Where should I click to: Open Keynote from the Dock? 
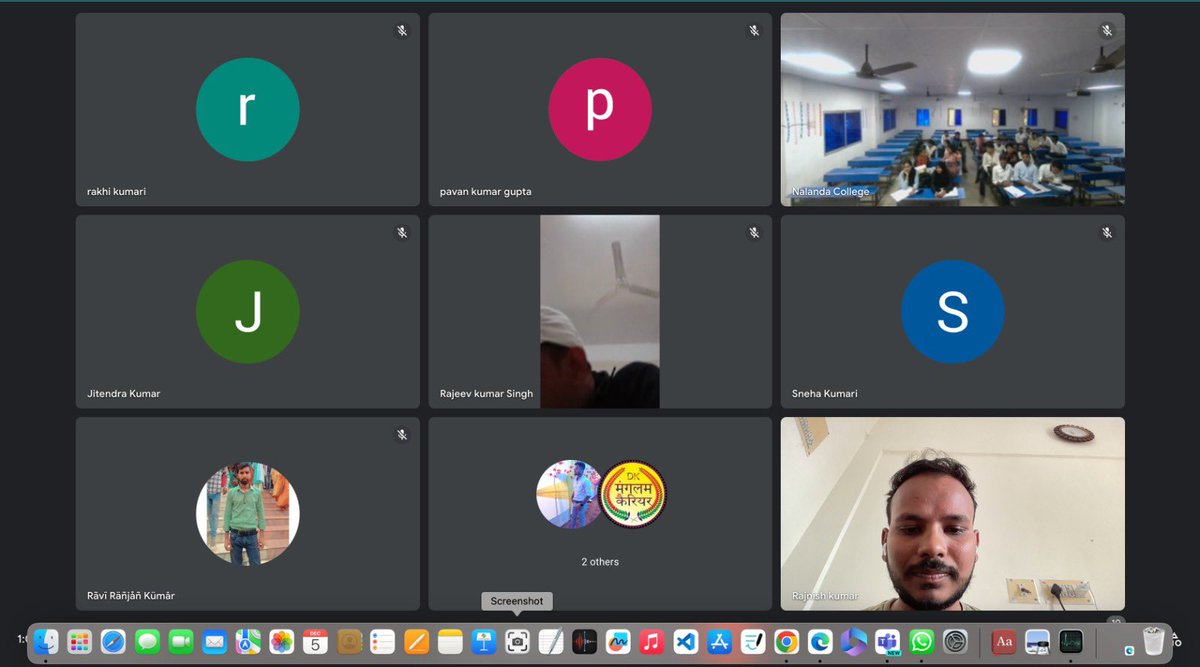(x=484, y=641)
